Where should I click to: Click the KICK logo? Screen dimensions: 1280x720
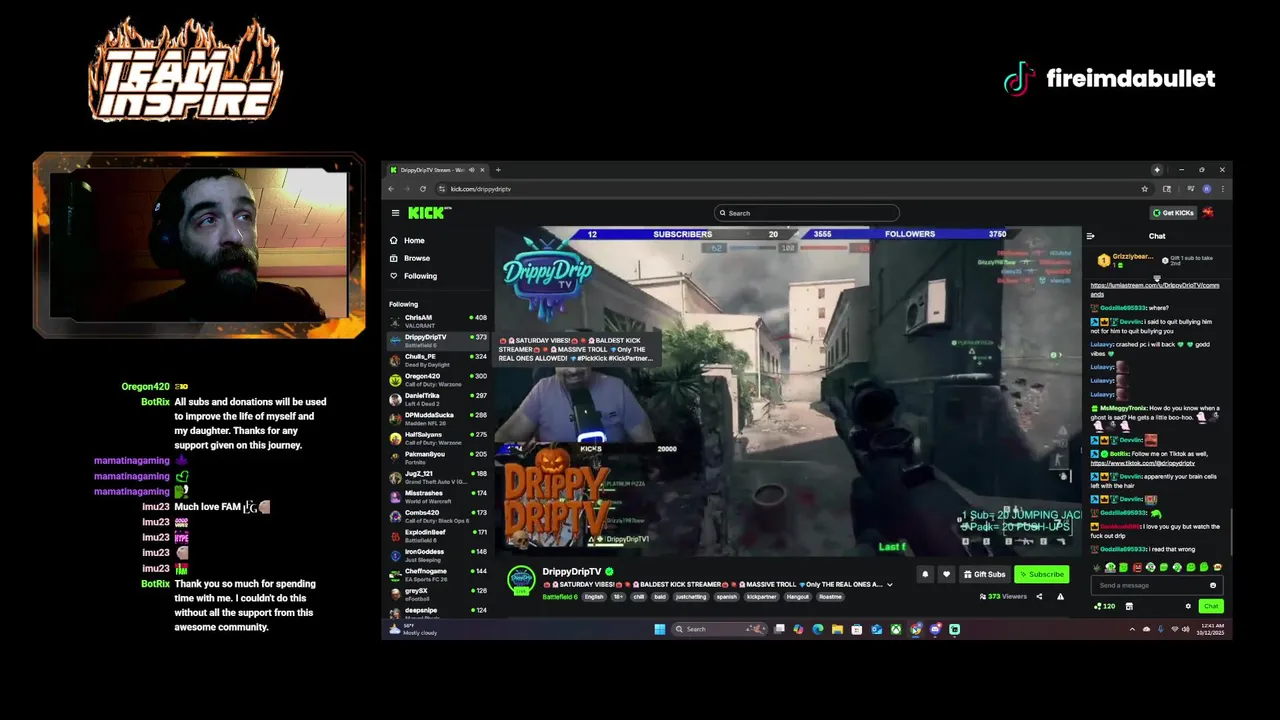[428, 213]
